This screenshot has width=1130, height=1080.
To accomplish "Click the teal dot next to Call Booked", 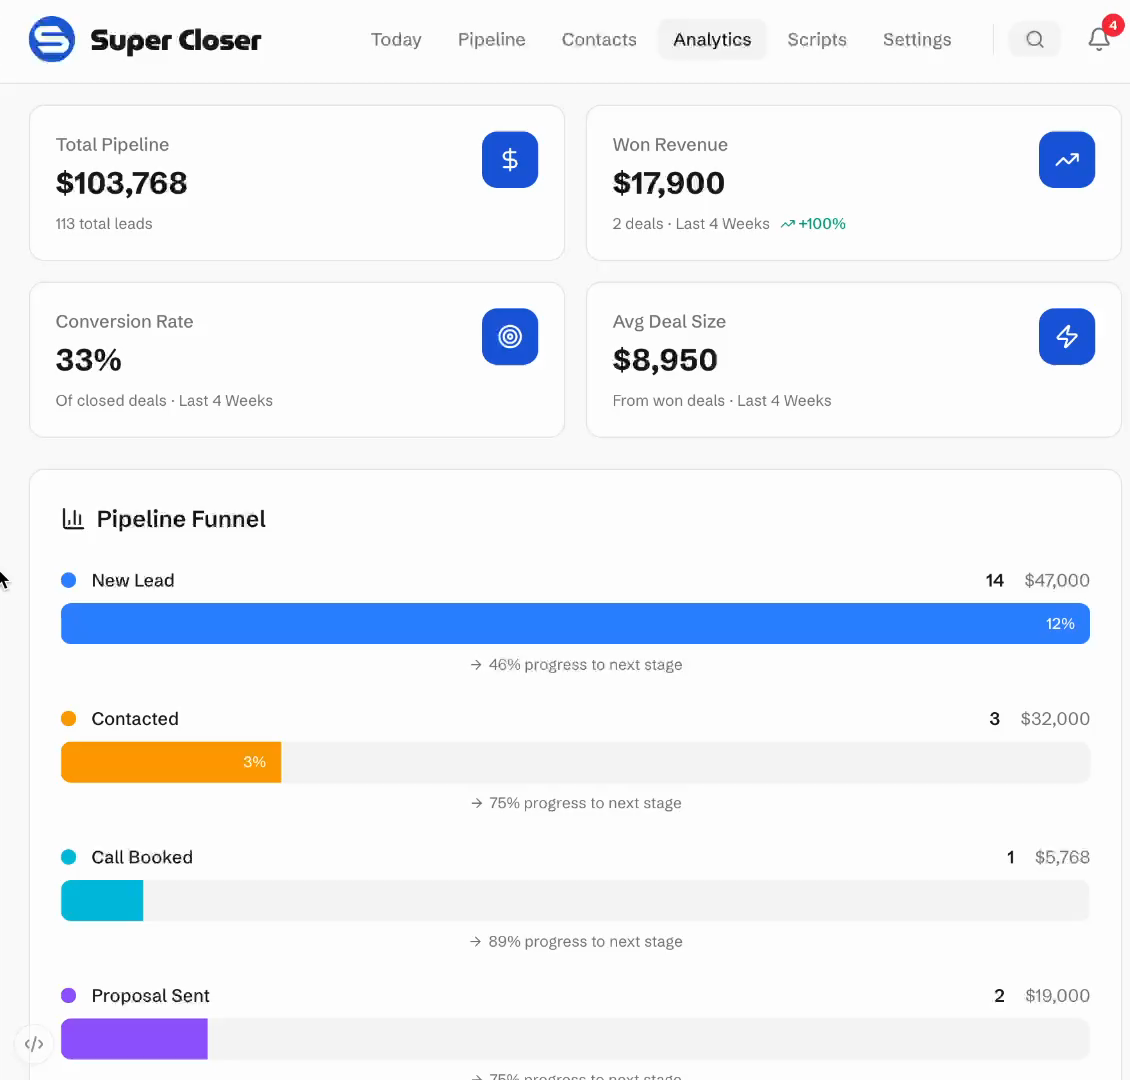I will coord(68,857).
